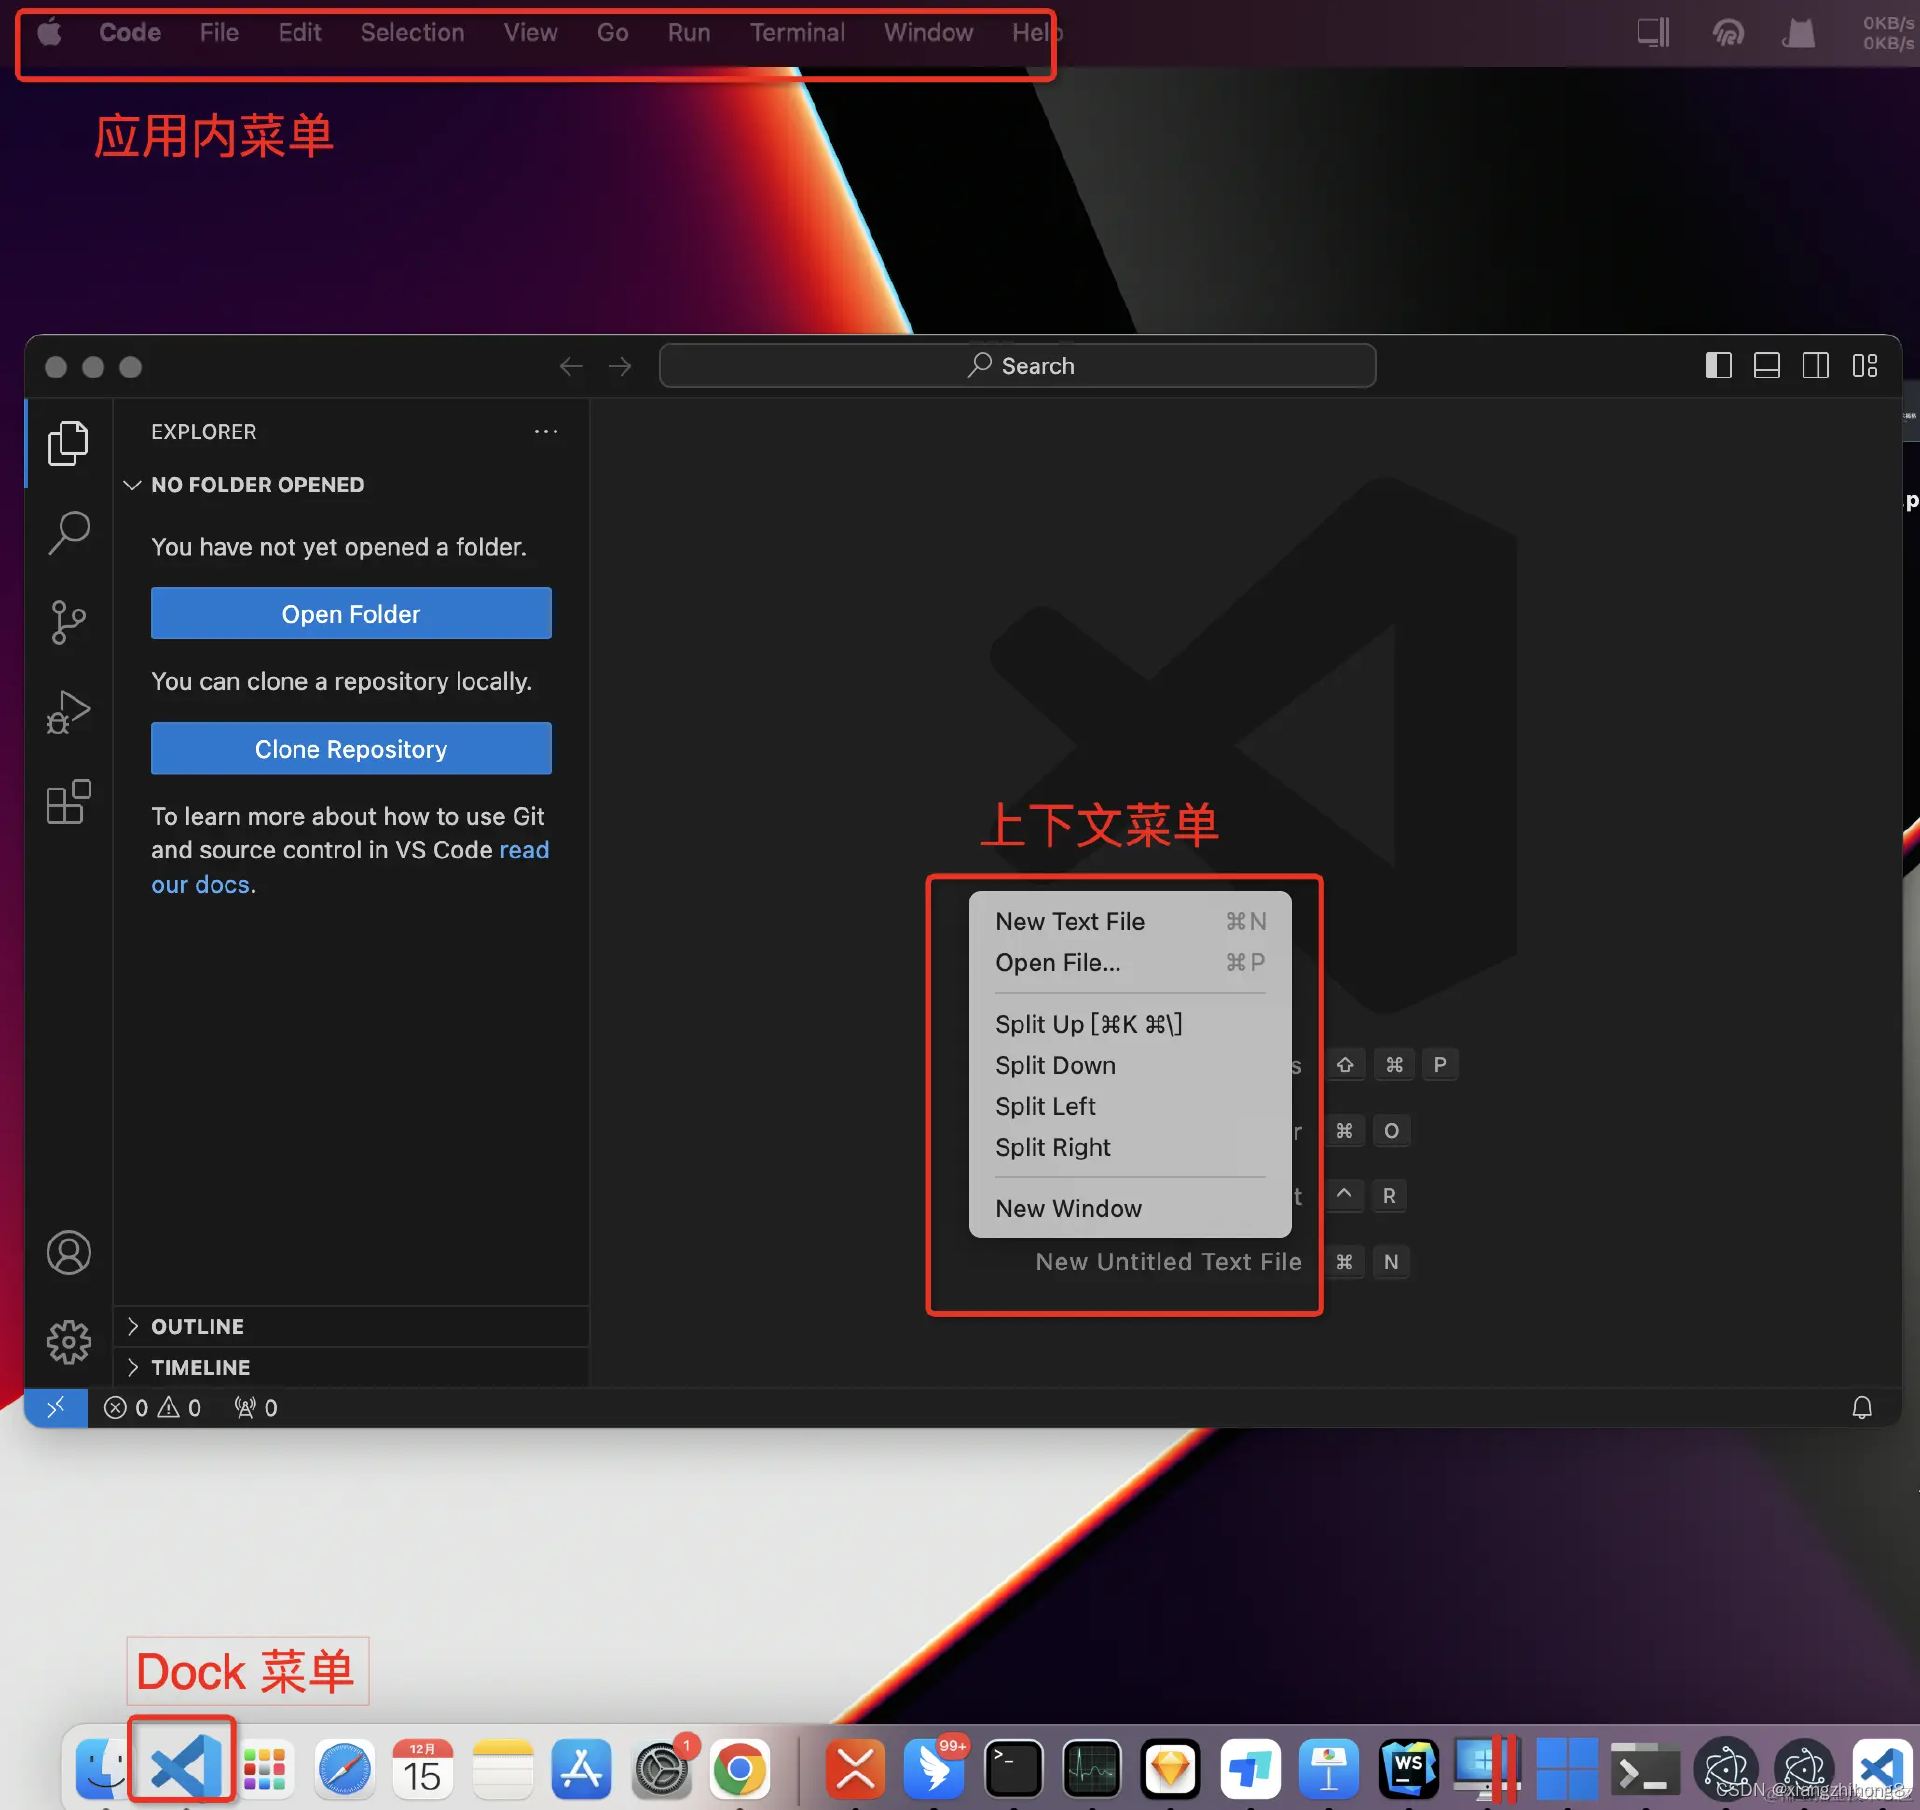Select New Text File from context menu
The image size is (1920, 1810).
click(1070, 920)
